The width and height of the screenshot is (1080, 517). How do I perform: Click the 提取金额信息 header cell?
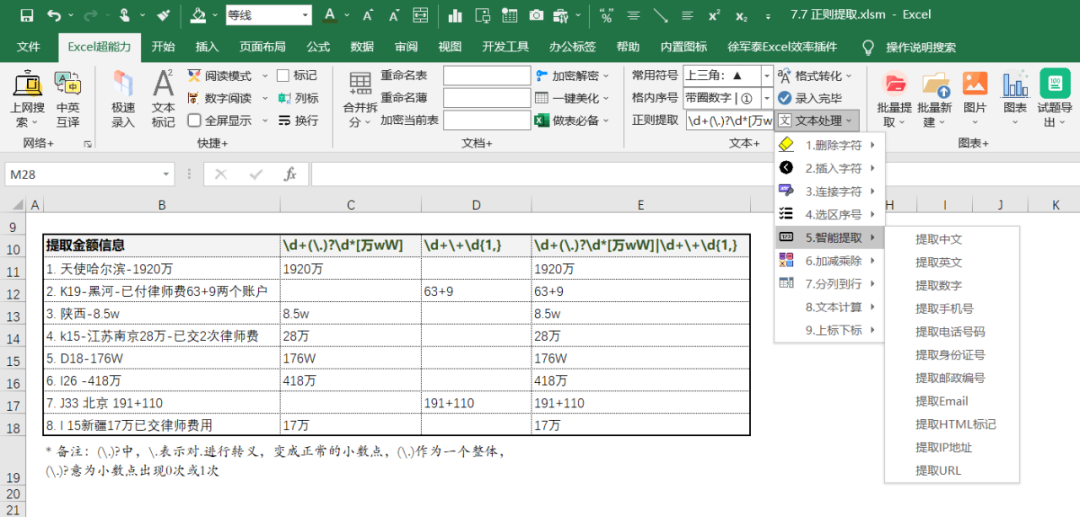tap(162, 244)
